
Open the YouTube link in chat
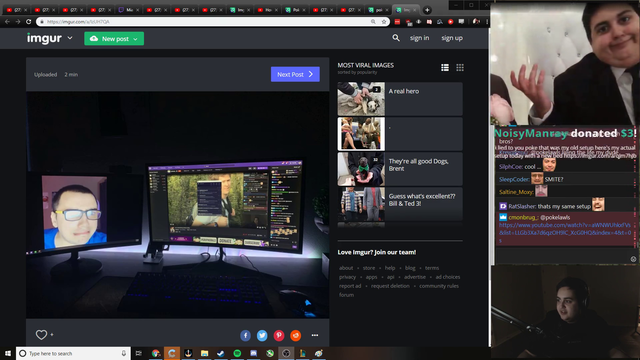pos(565,233)
